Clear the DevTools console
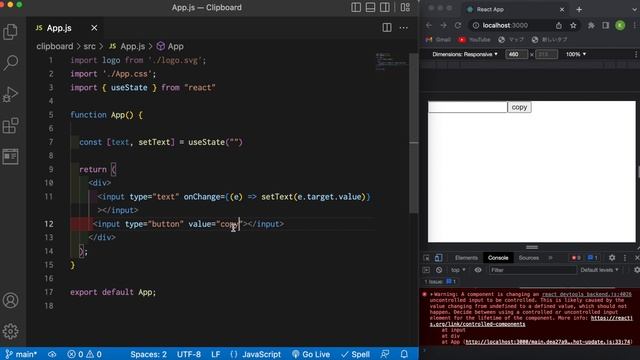This screenshot has width=640, height=360. [x=439, y=270]
